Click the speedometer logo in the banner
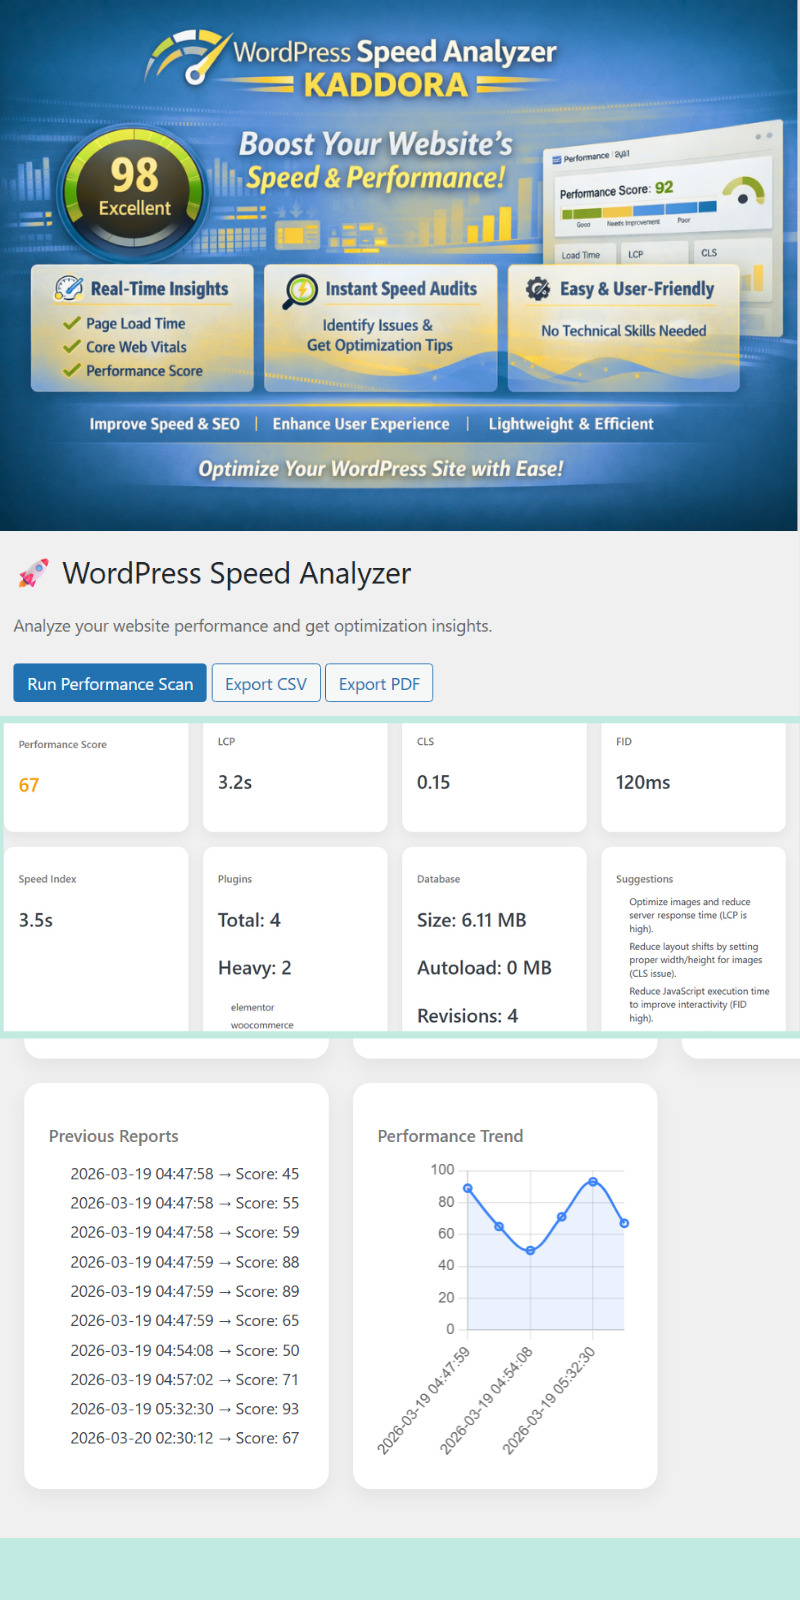 (188, 58)
